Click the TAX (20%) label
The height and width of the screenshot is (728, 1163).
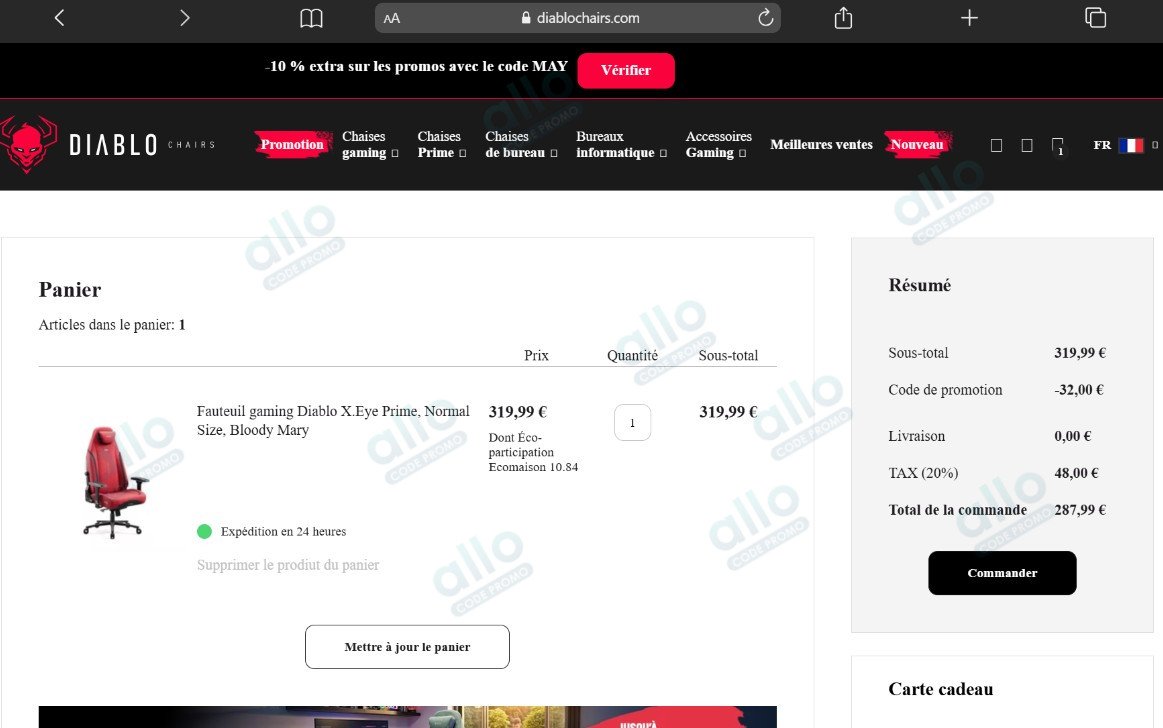(923, 473)
